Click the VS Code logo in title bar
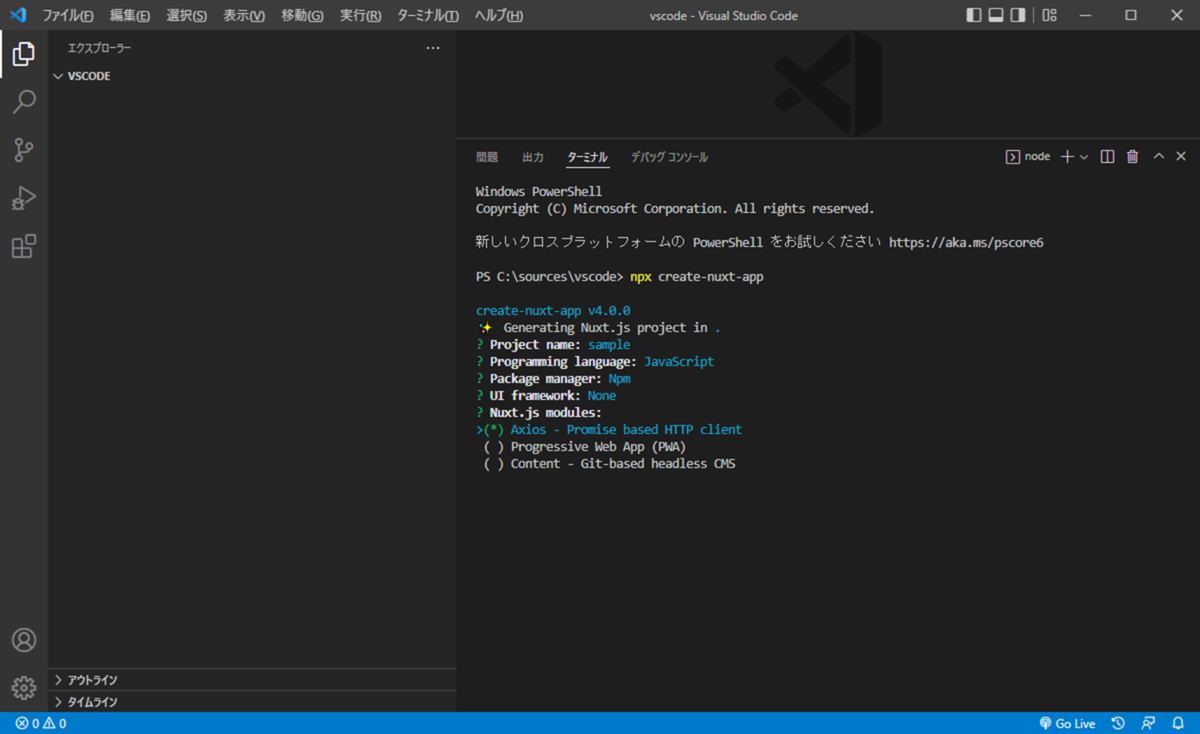This screenshot has width=1200, height=734. pos(18,15)
